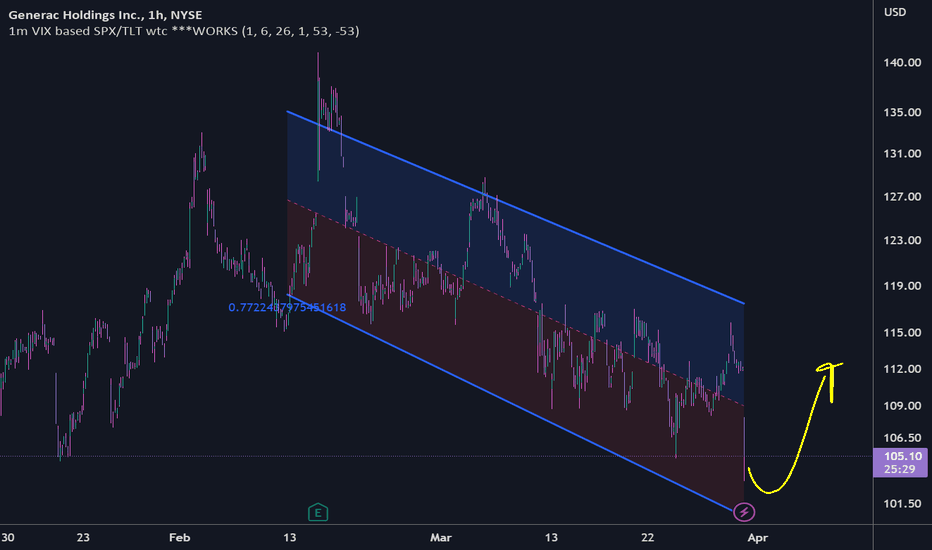Click the 22 date axis label
The height and width of the screenshot is (550, 932).
(647, 538)
